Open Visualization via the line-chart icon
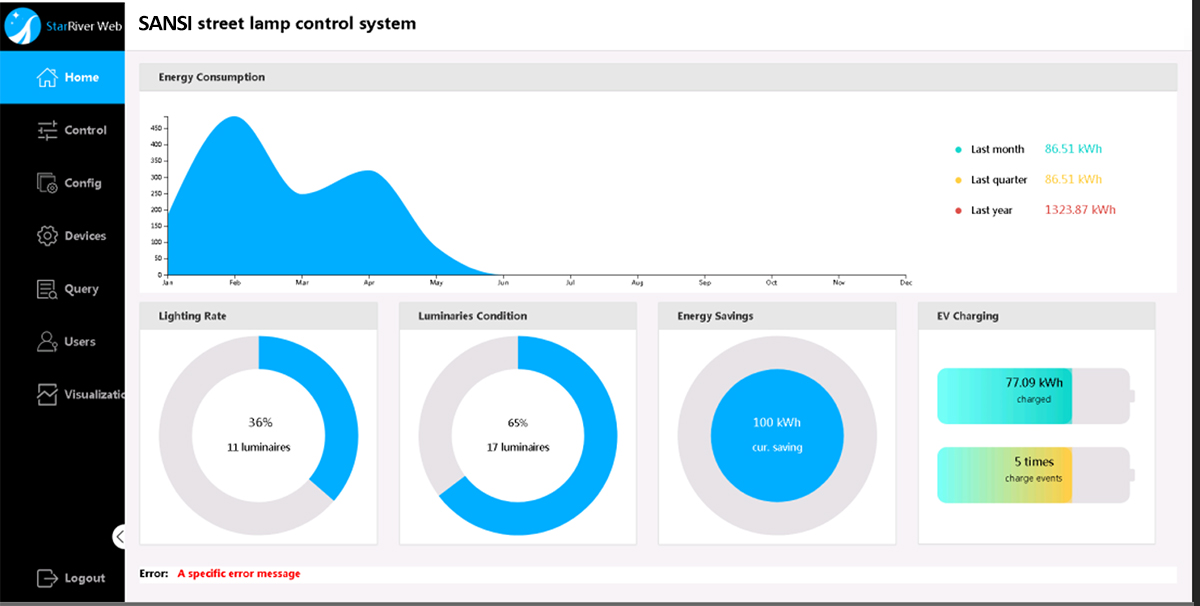Image resolution: width=1200 pixels, height=606 pixels. [x=47, y=394]
